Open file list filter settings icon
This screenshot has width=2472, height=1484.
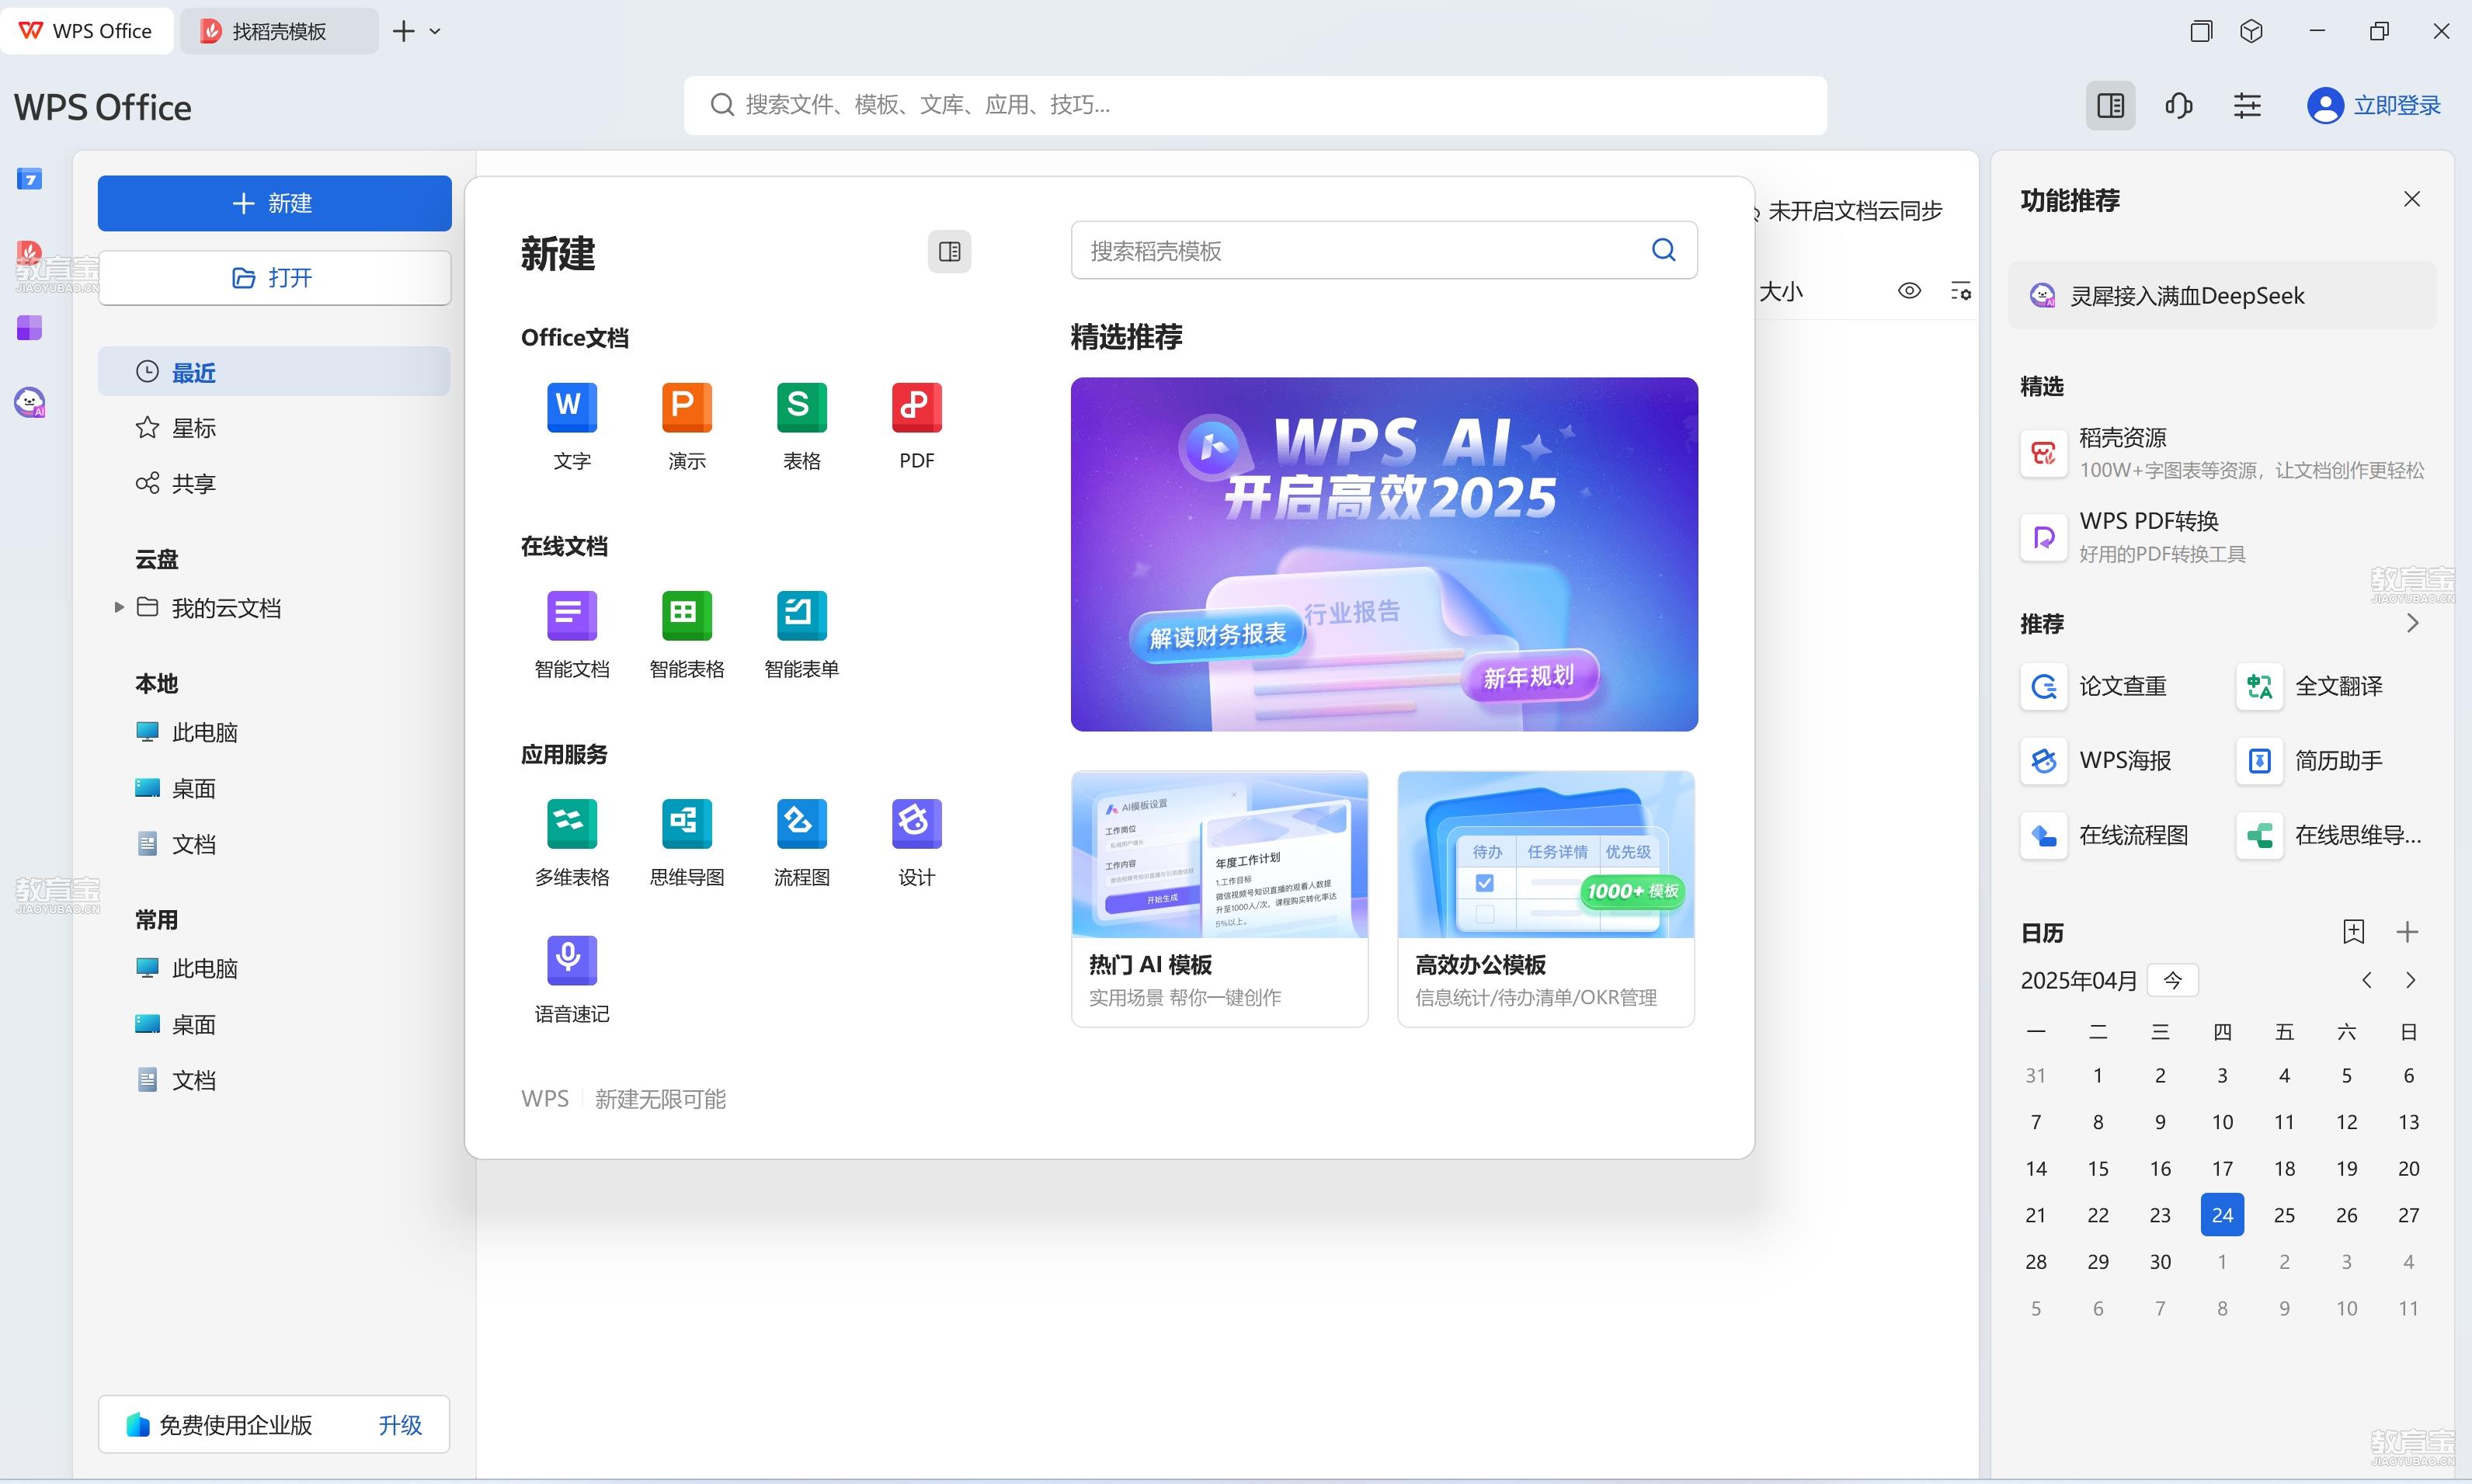[x=1961, y=291]
